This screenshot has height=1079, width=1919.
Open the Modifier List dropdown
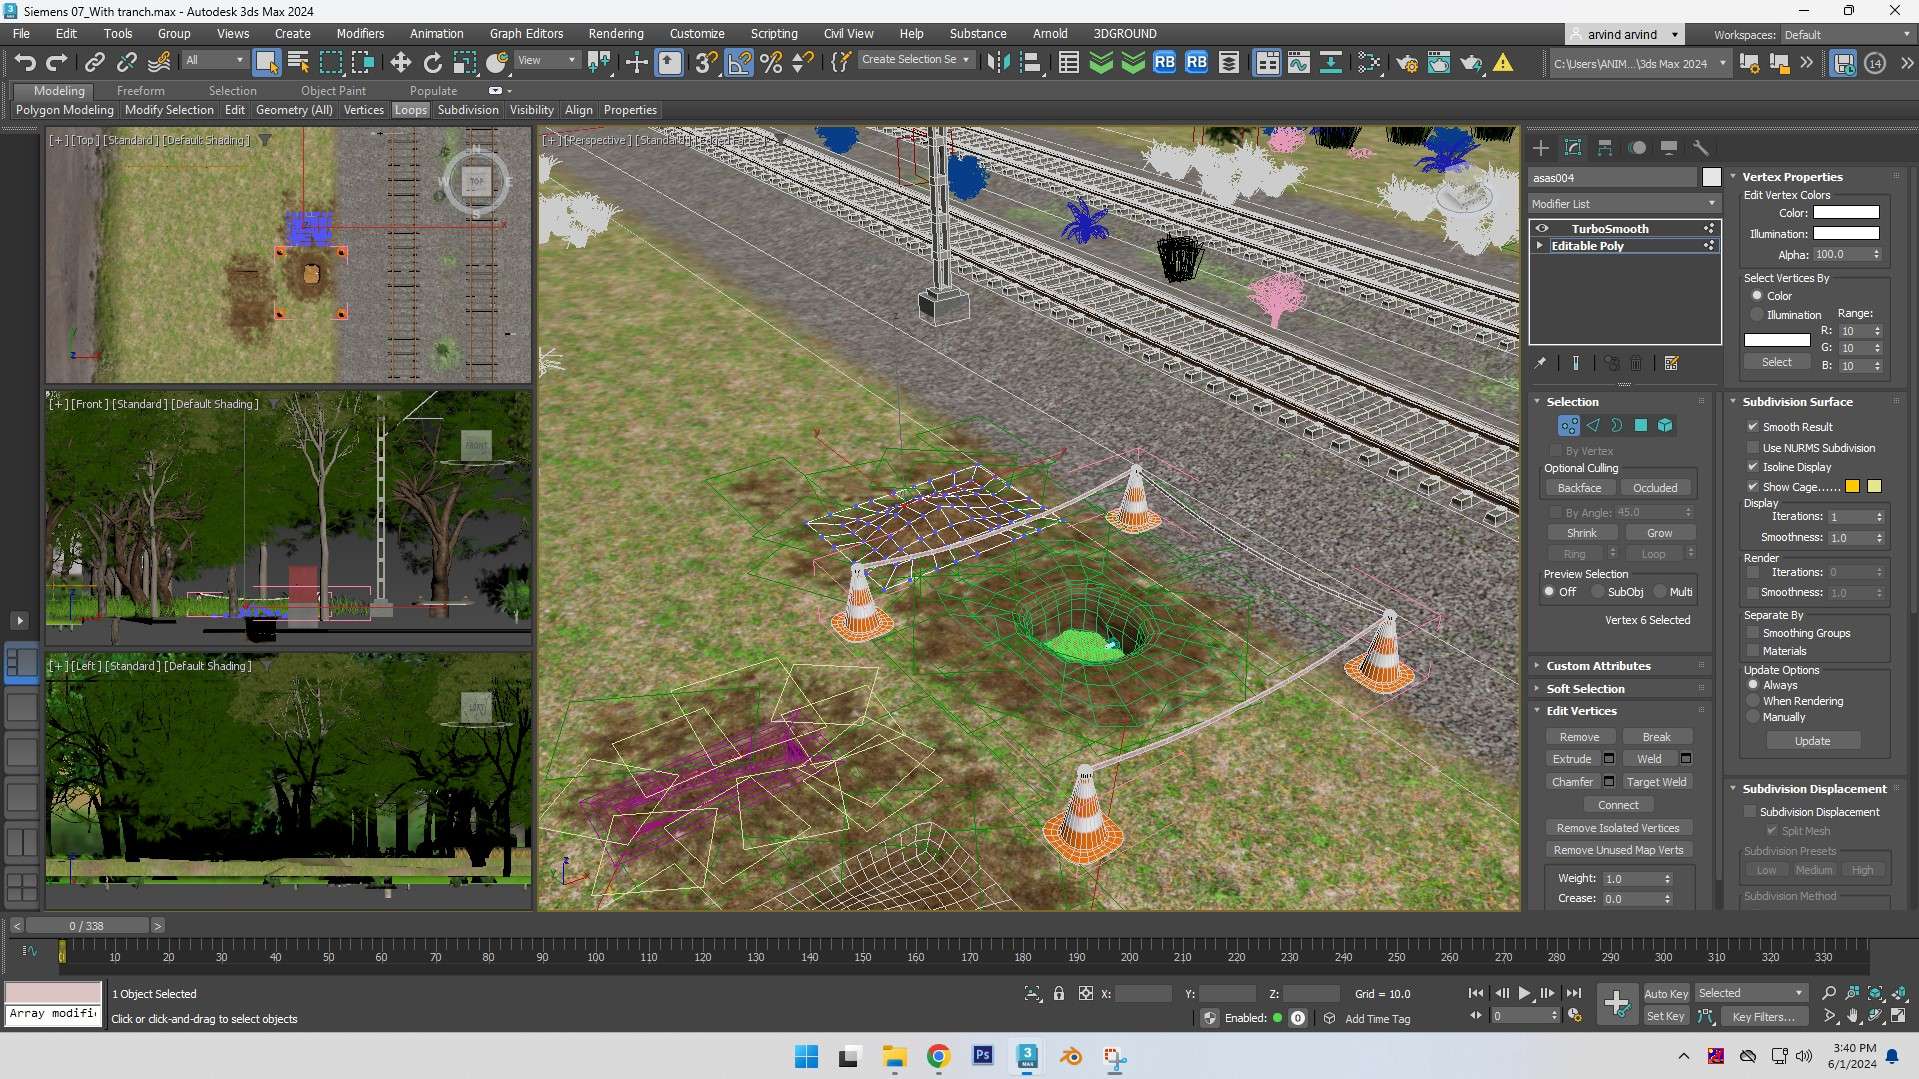click(x=1711, y=203)
